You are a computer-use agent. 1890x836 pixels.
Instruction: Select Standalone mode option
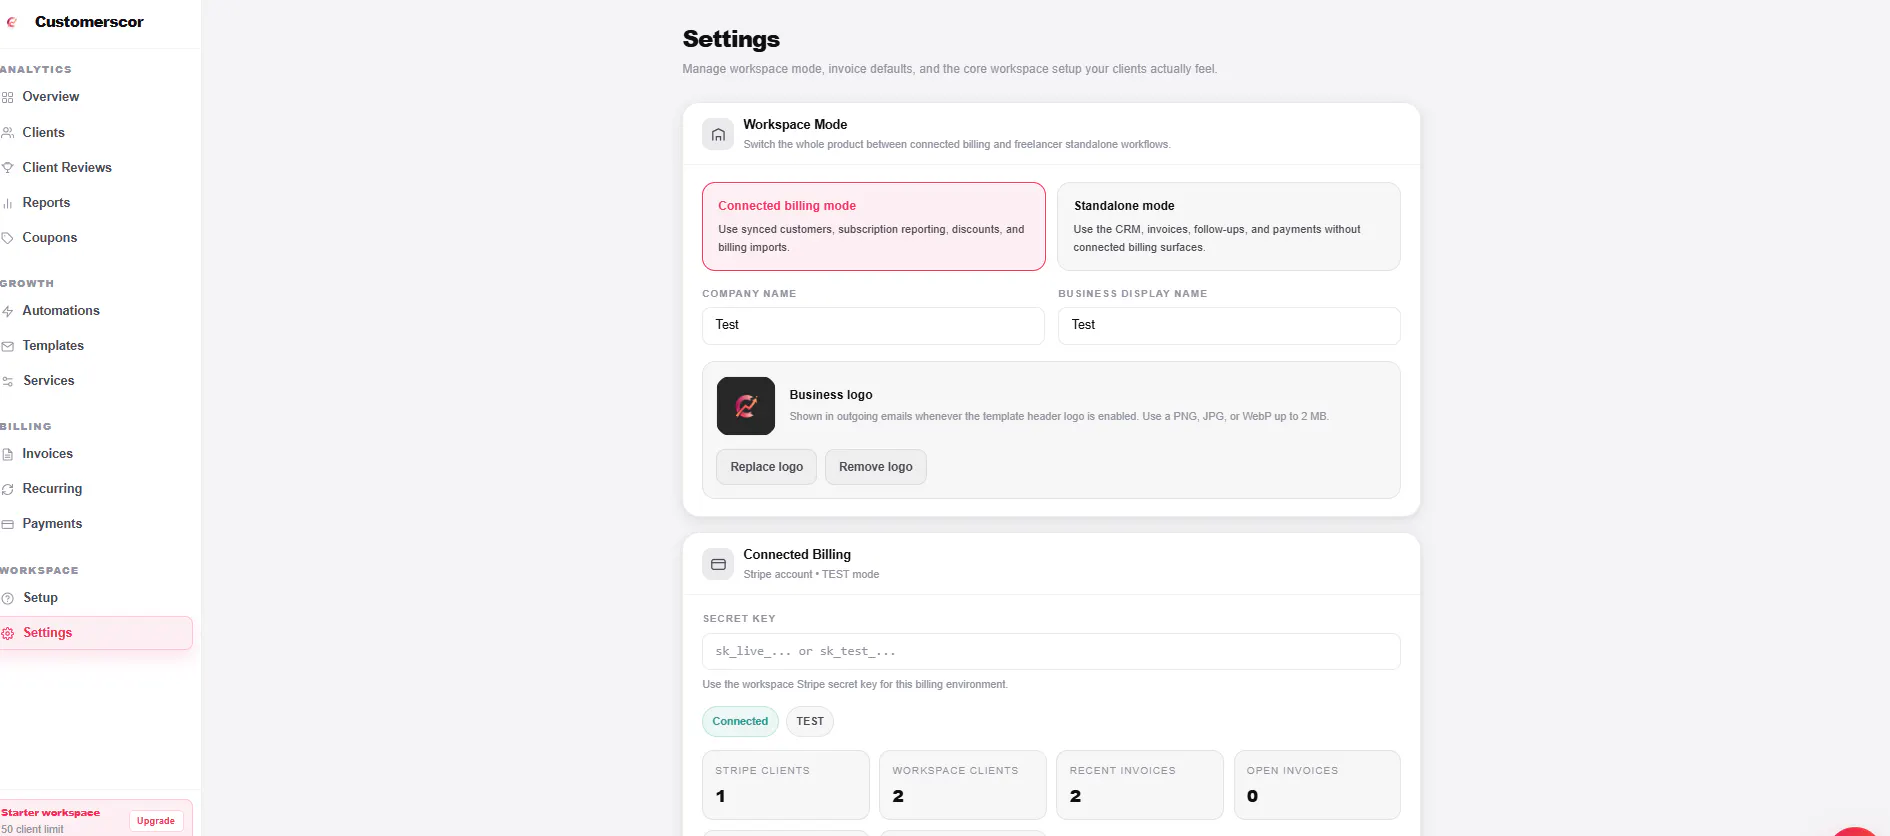click(1228, 226)
